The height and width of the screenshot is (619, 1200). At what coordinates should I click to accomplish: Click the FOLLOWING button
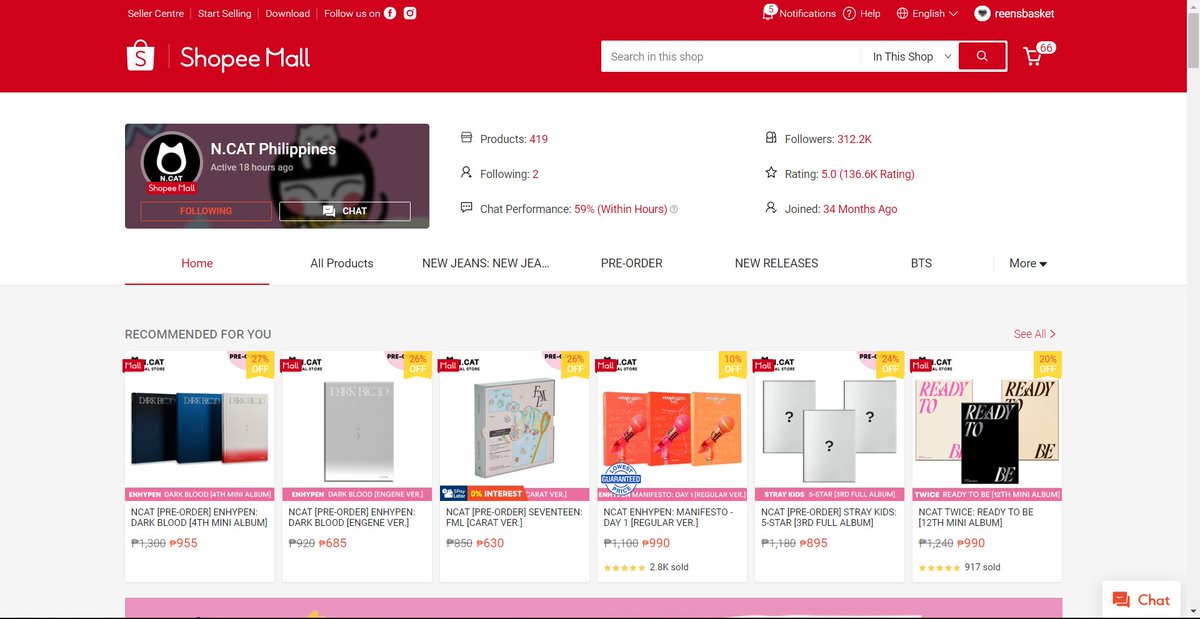click(x=206, y=211)
